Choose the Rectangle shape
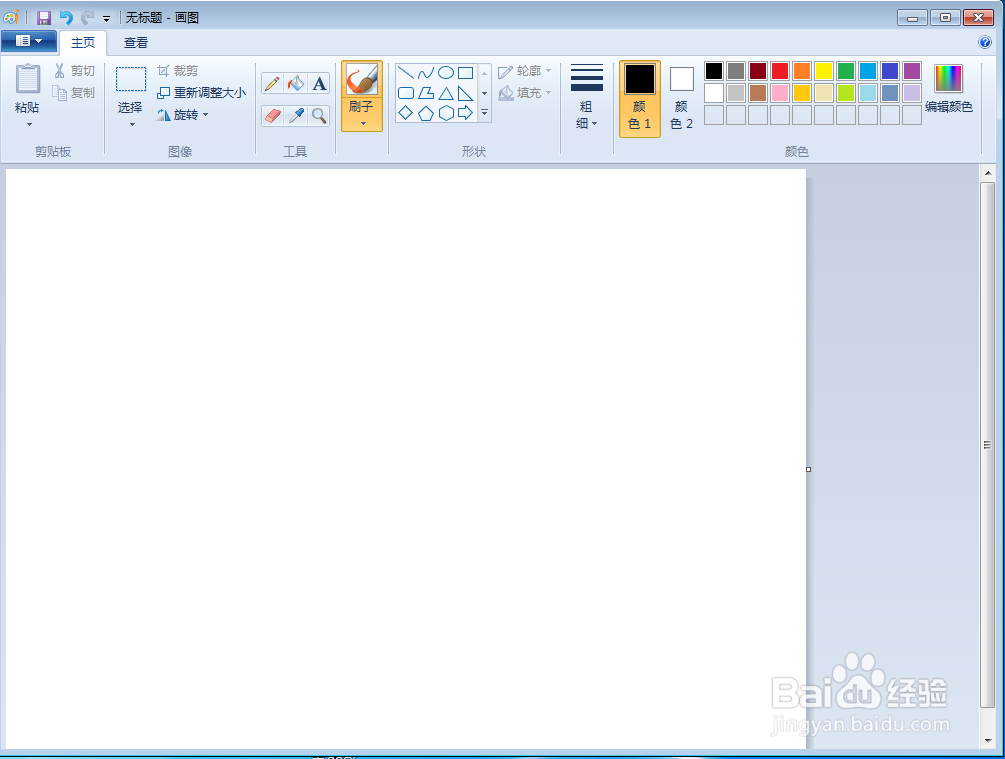 [466, 72]
